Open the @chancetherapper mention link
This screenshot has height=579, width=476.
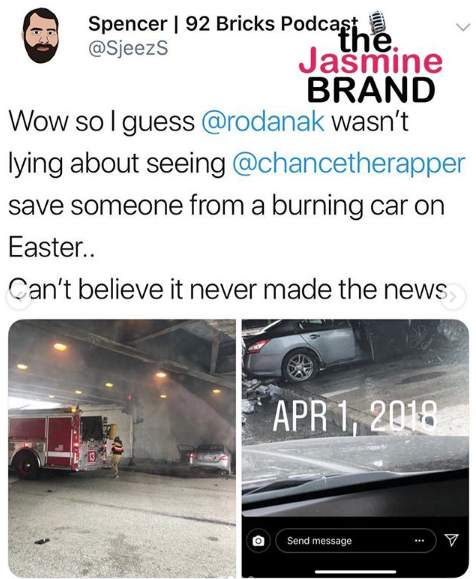point(348,163)
